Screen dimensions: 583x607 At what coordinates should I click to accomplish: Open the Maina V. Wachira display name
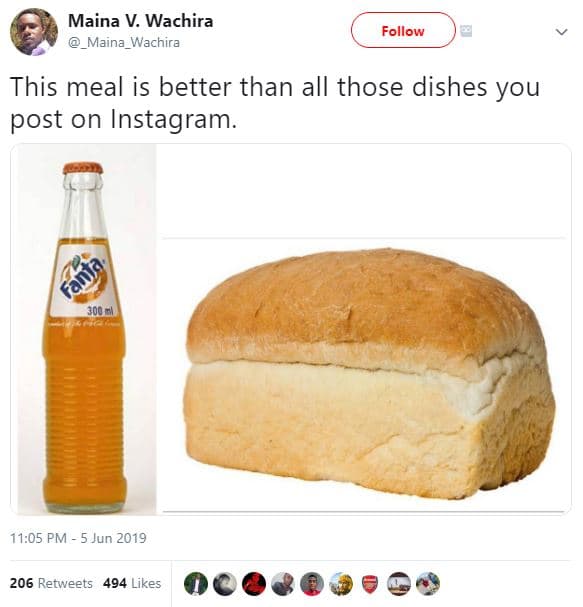141,21
